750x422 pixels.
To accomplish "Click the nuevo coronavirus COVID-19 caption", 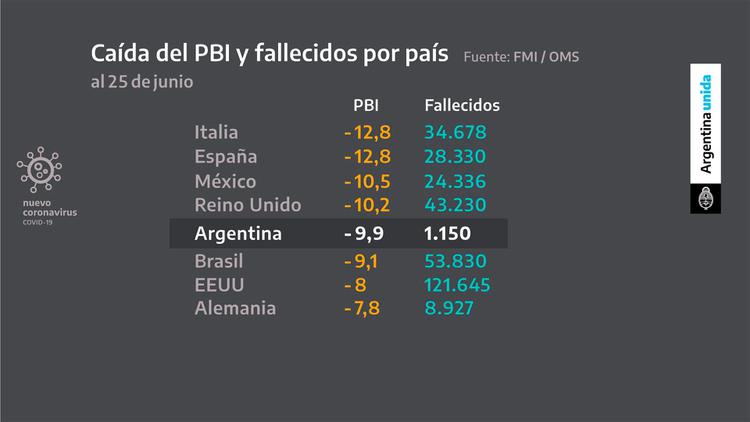I will pyautogui.click(x=49, y=214).
